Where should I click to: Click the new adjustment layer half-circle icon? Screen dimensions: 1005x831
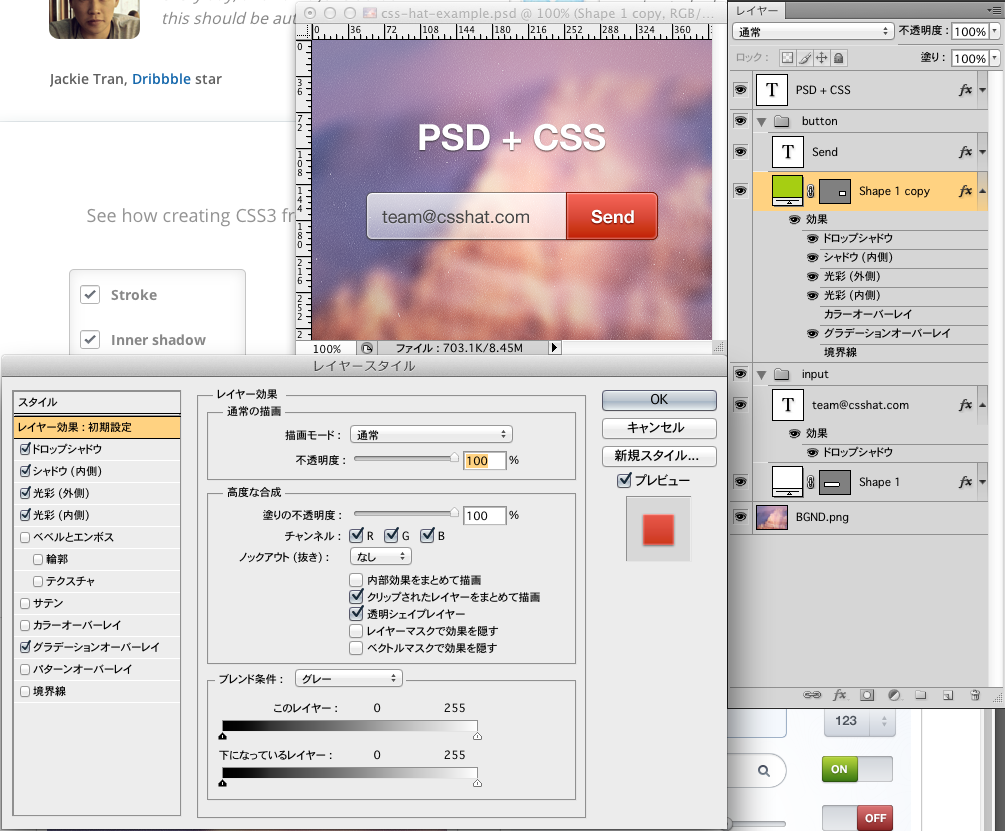click(x=894, y=695)
